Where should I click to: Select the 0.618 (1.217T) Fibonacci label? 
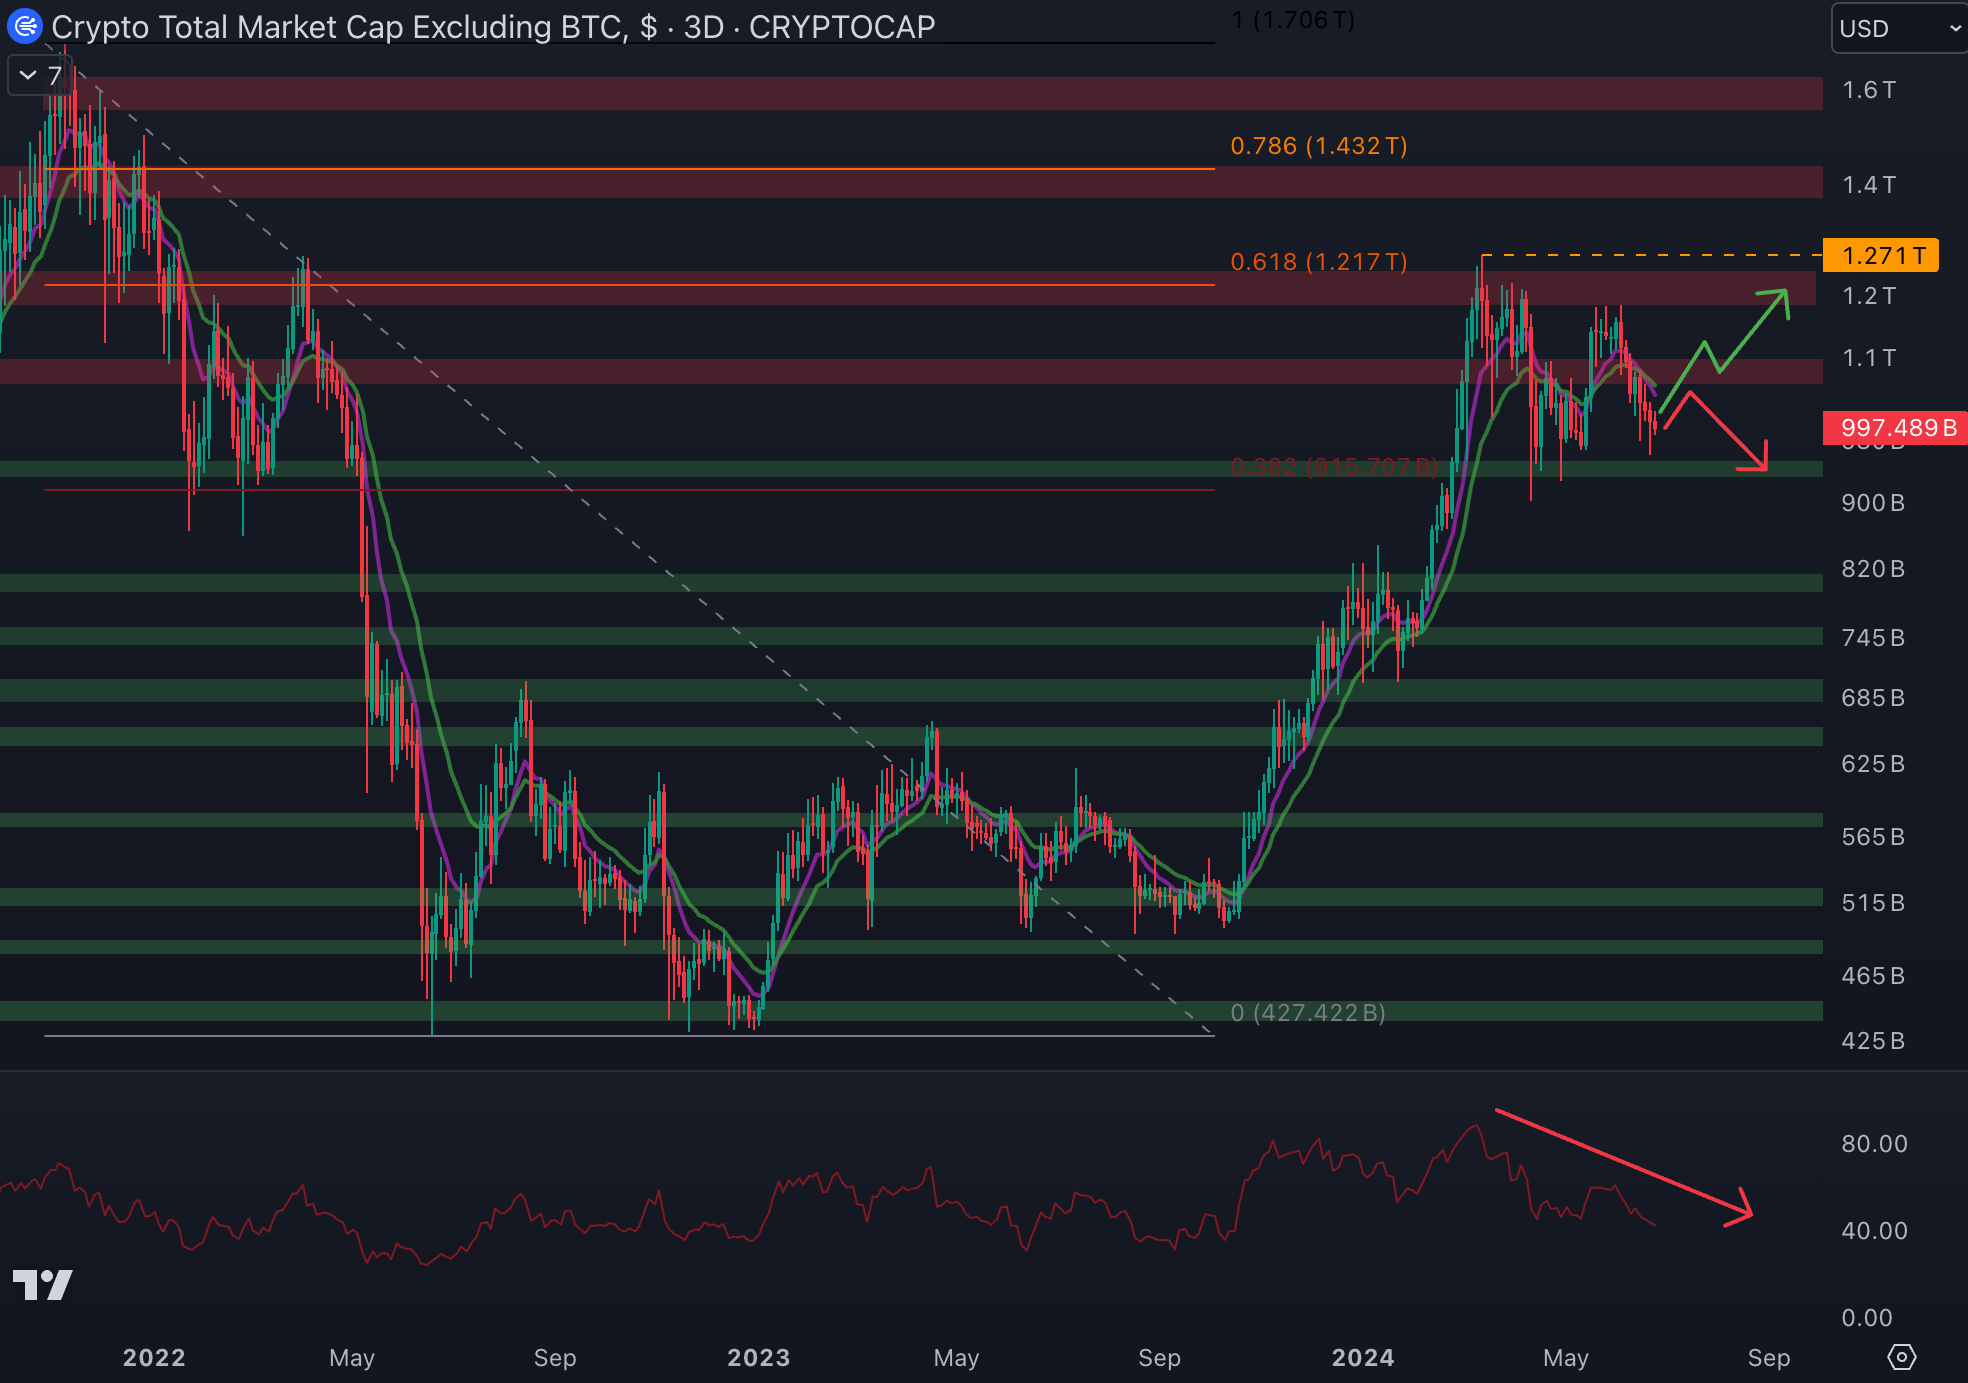click(1318, 262)
